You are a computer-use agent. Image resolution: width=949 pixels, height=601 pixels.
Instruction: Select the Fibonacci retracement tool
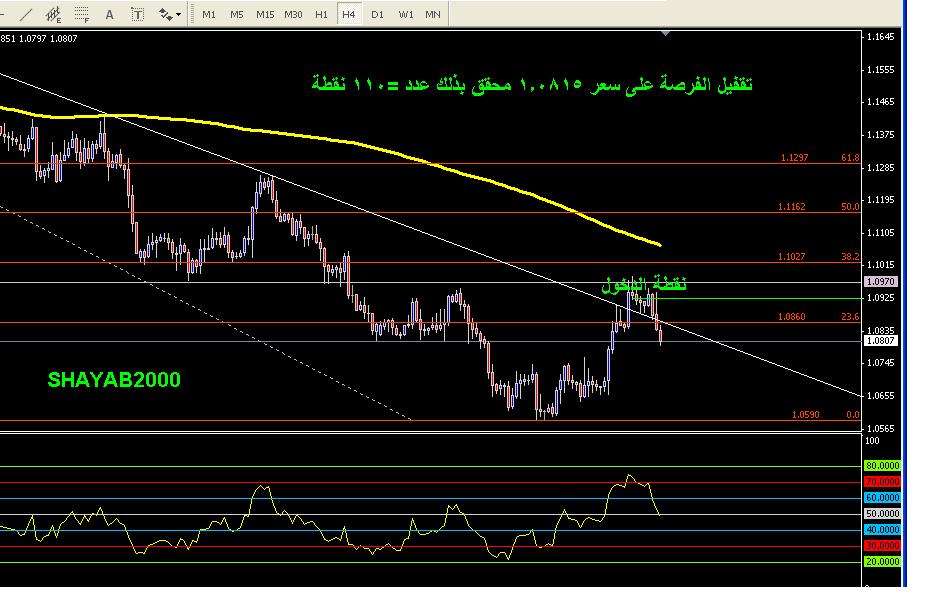pyautogui.click(x=81, y=14)
